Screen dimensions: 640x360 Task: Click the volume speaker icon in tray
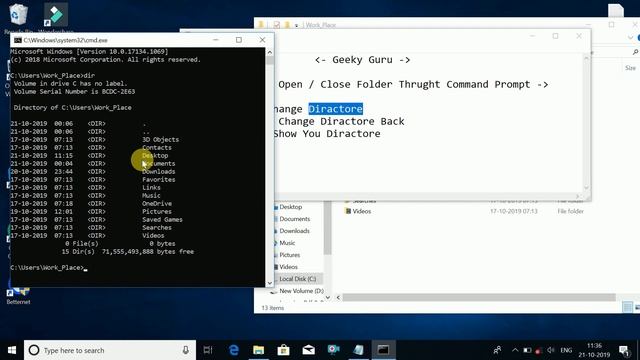click(x=551, y=350)
